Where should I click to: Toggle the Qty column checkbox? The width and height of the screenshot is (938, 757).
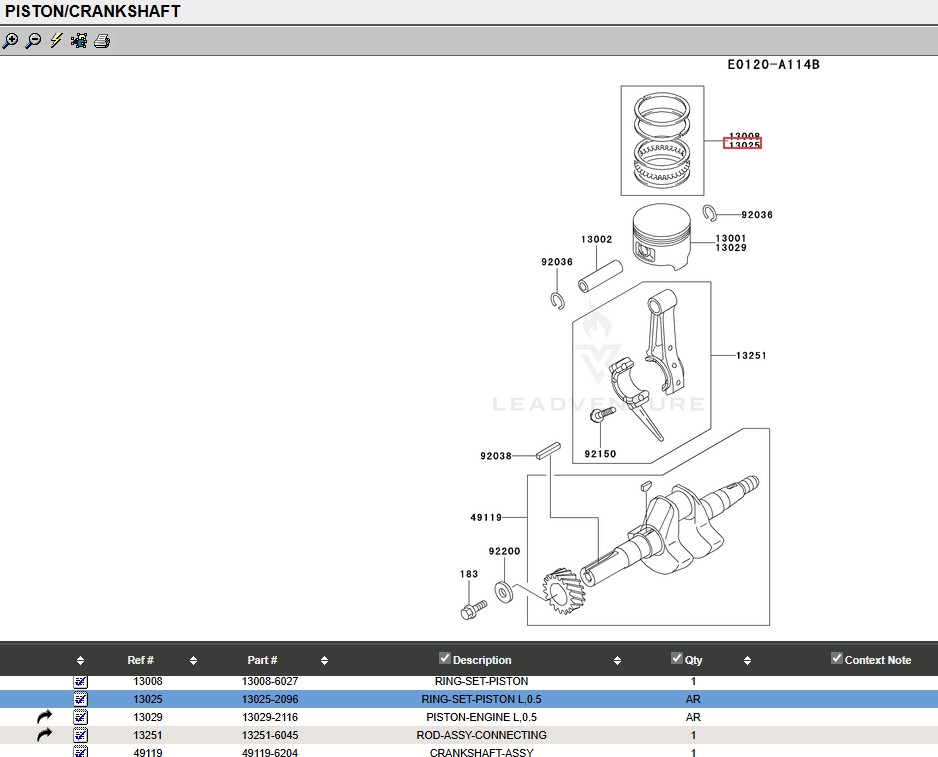677,658
